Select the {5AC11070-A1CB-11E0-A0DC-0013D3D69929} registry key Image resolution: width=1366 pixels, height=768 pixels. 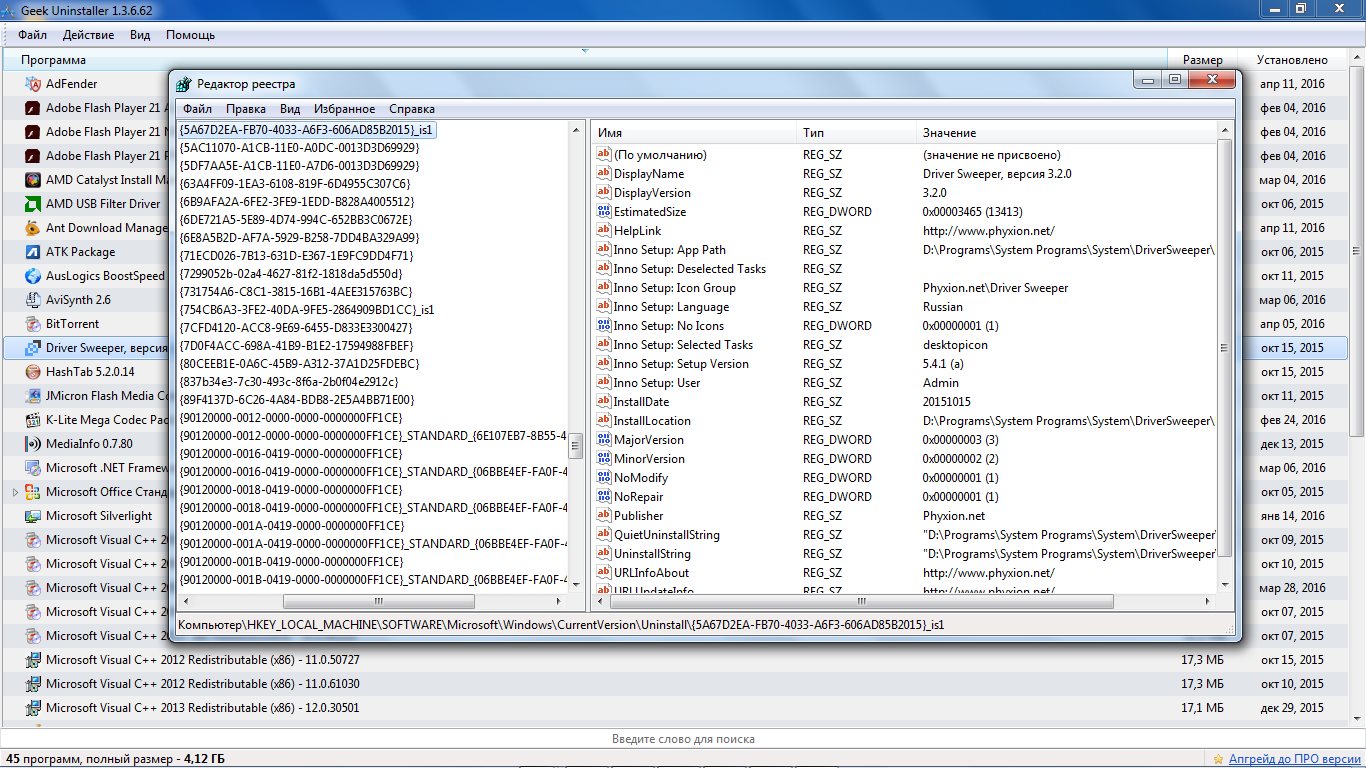298,147
